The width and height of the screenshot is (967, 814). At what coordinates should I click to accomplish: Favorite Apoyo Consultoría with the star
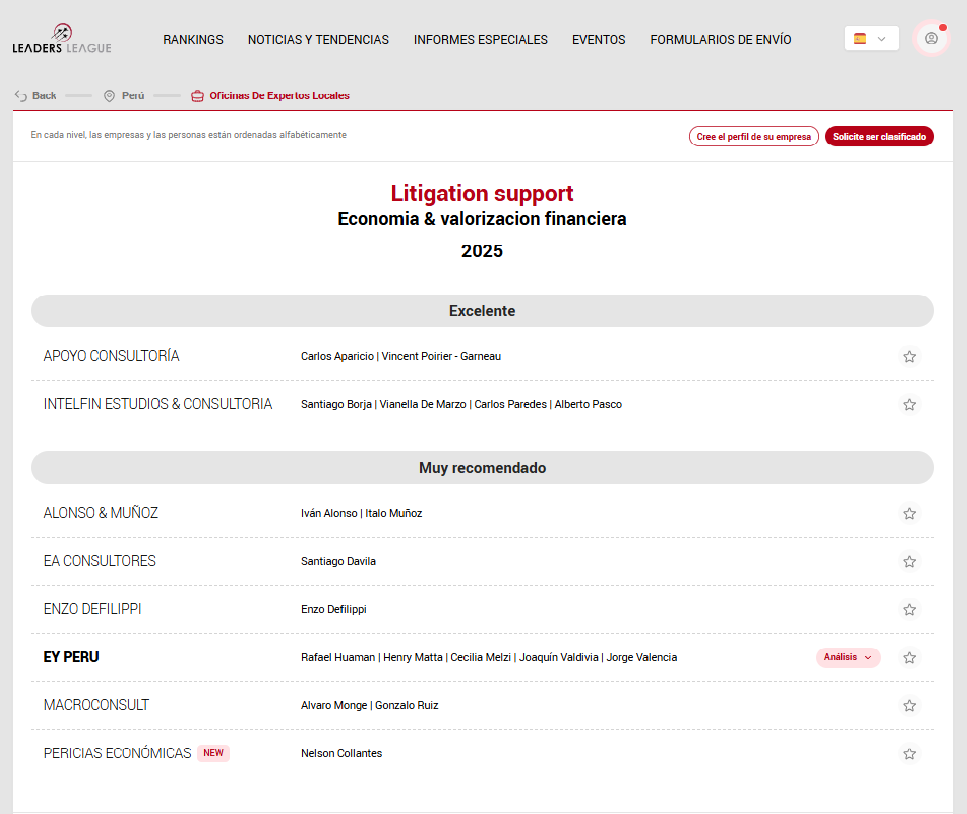pos(909,357)
